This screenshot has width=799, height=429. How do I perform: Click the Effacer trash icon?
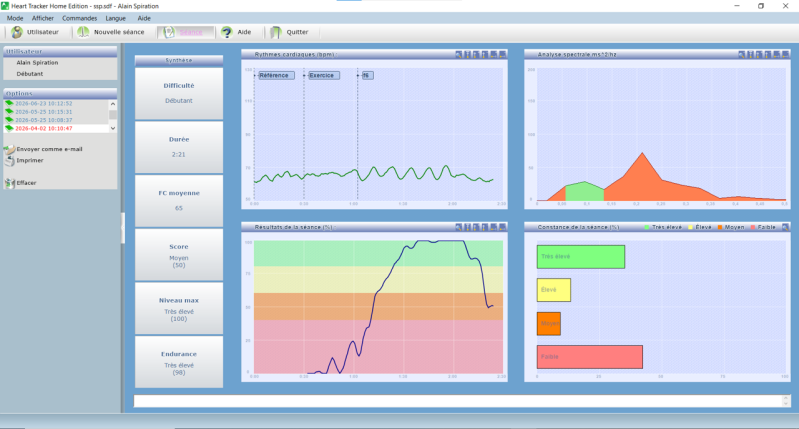coord(10,182)
